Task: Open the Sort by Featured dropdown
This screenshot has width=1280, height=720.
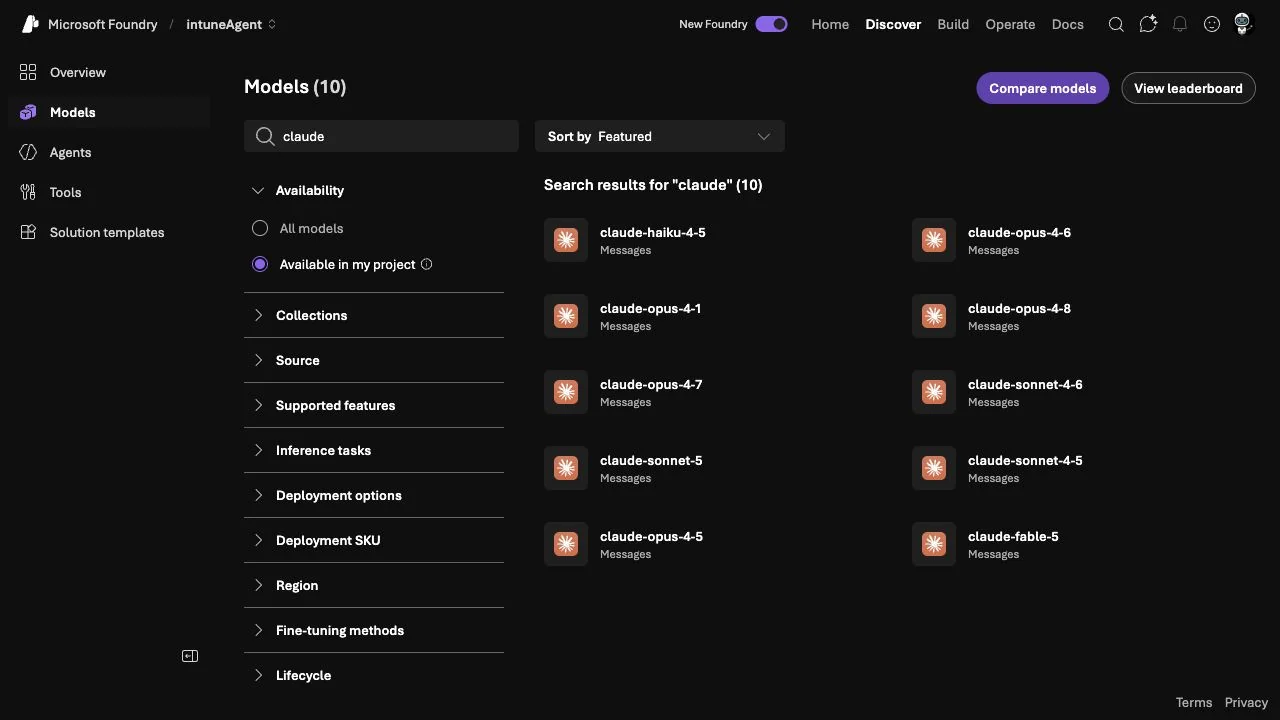Action: click(x=660, y=136)
